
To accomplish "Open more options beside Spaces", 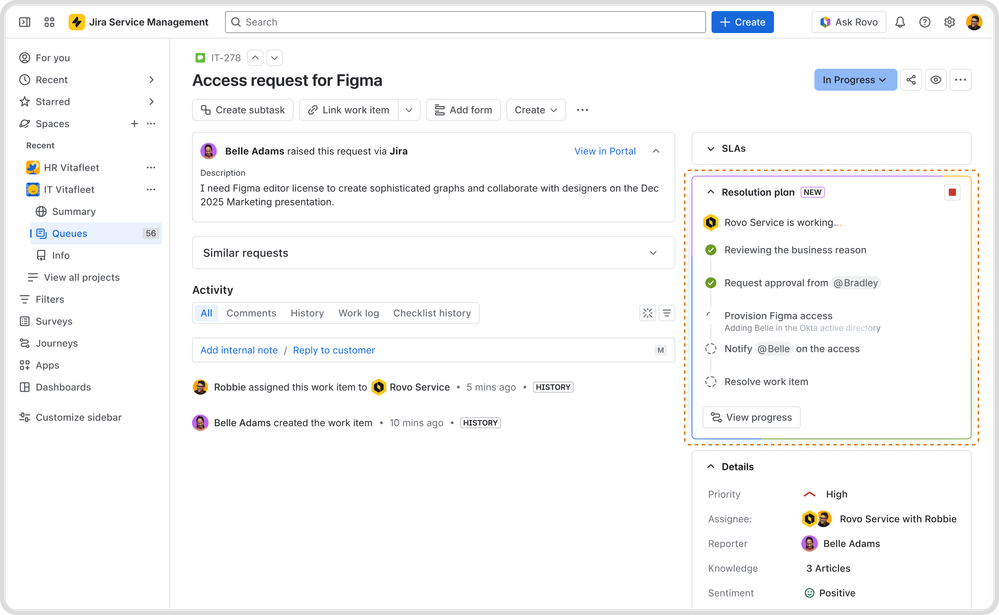I will pyautogui.click(x=151, y=124).
